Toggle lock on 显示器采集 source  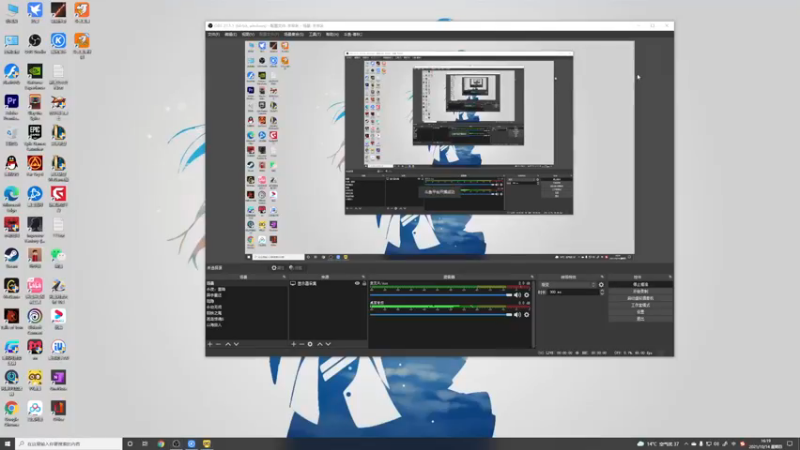[x=364, y=283]
